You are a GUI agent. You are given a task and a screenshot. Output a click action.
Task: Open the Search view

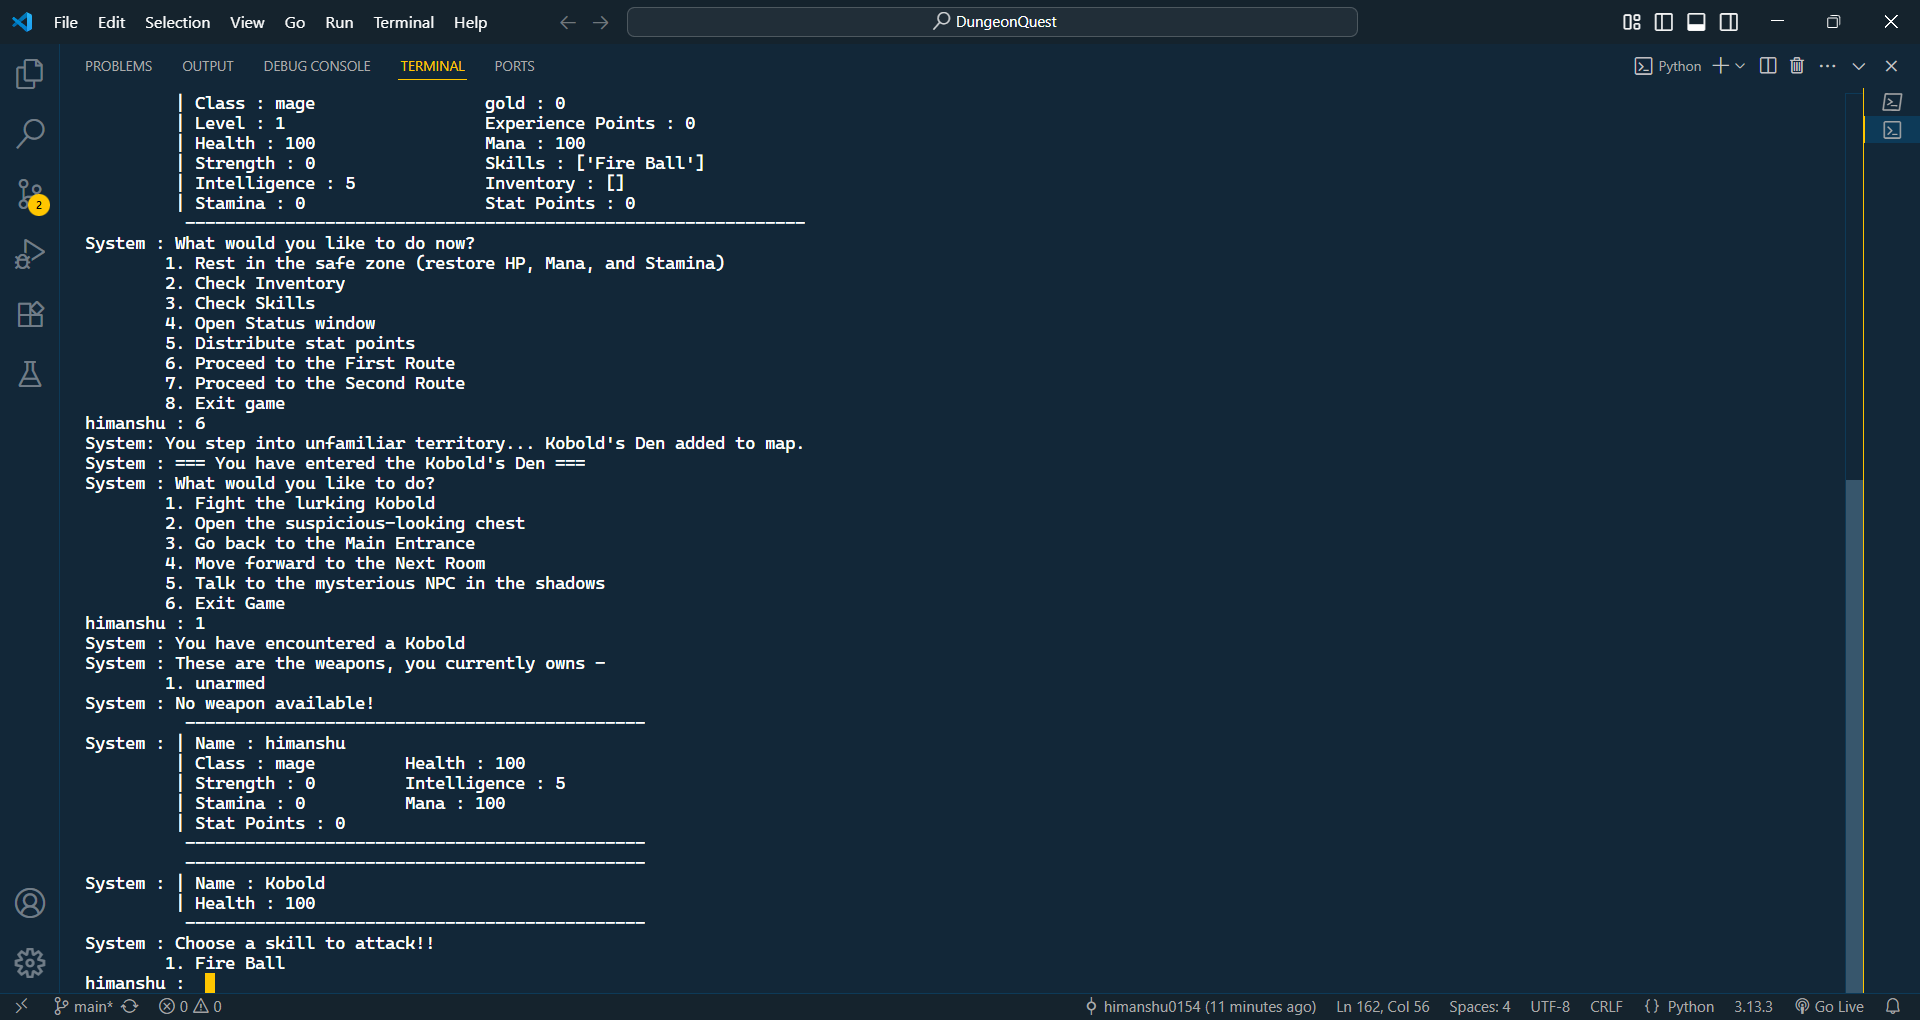coord(30,133)
